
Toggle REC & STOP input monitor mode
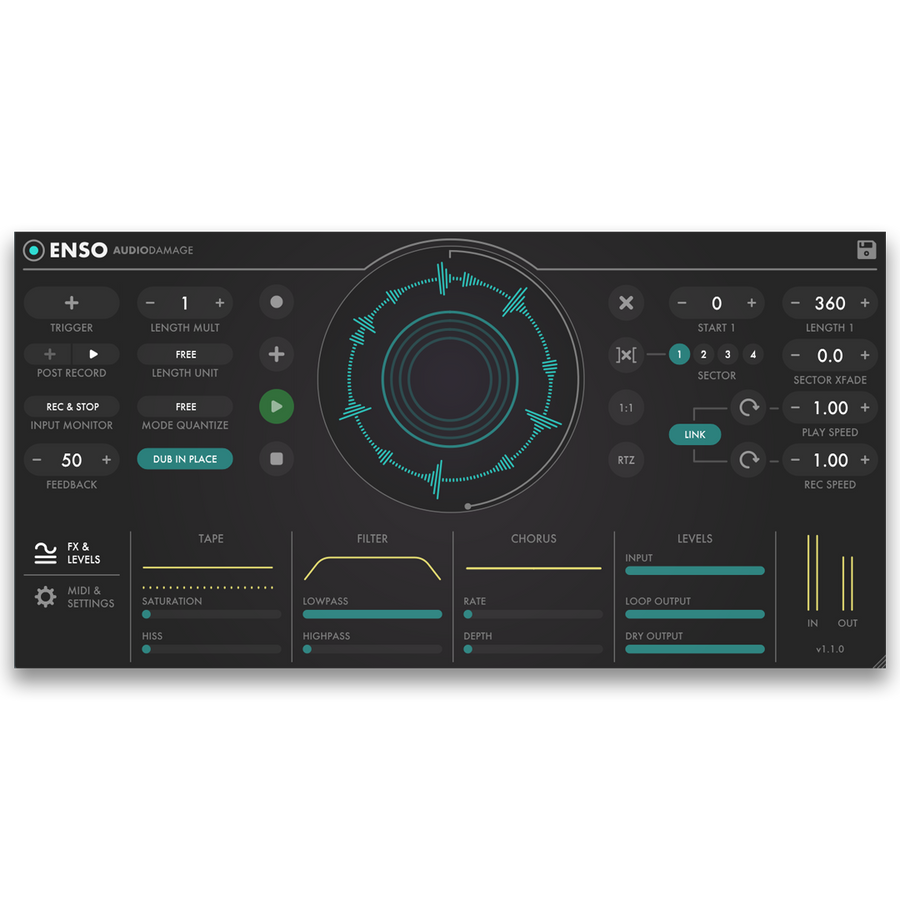point(71,406)
